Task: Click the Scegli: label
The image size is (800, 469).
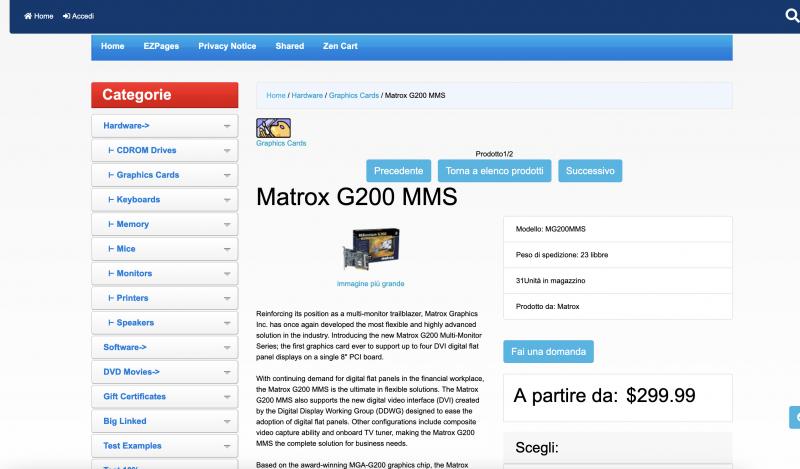Action: coord(537,448)
